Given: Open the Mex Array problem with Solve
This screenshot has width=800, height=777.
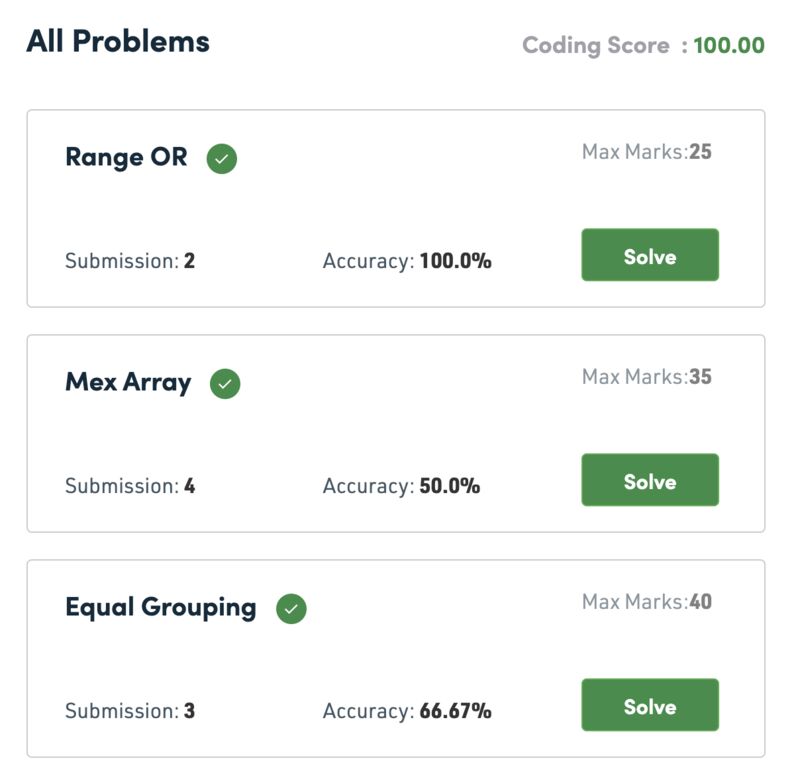Looking at the screenshot, I should click(650, 480).
